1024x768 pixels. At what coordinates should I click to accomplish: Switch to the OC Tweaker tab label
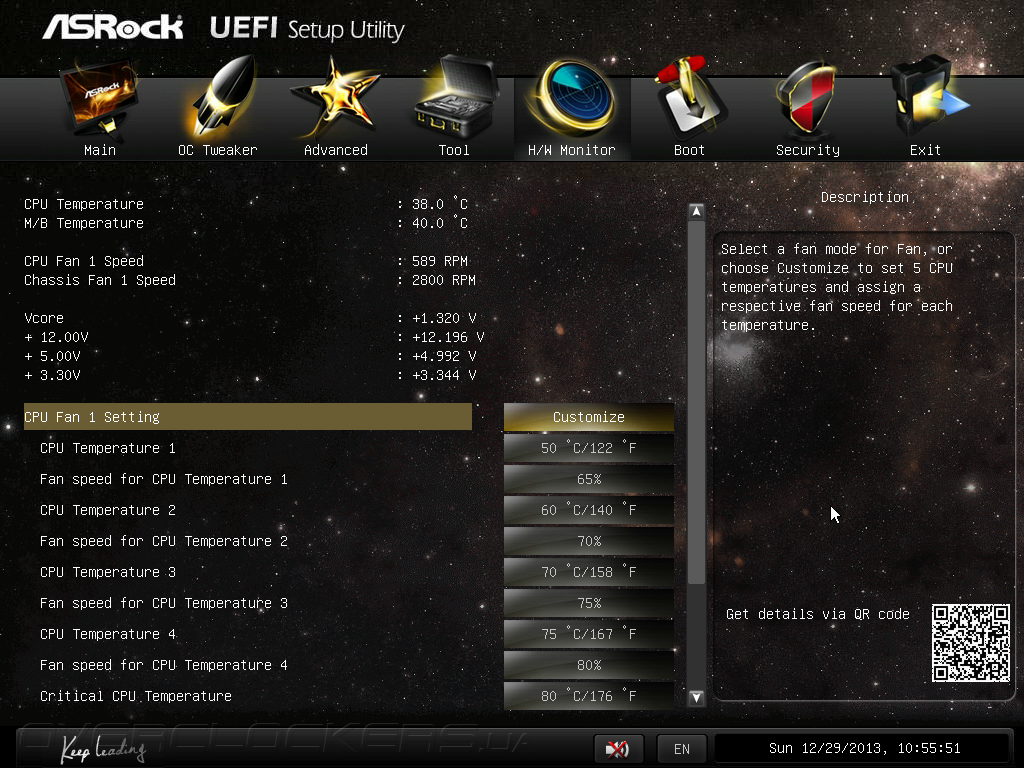tap(217, 150)
